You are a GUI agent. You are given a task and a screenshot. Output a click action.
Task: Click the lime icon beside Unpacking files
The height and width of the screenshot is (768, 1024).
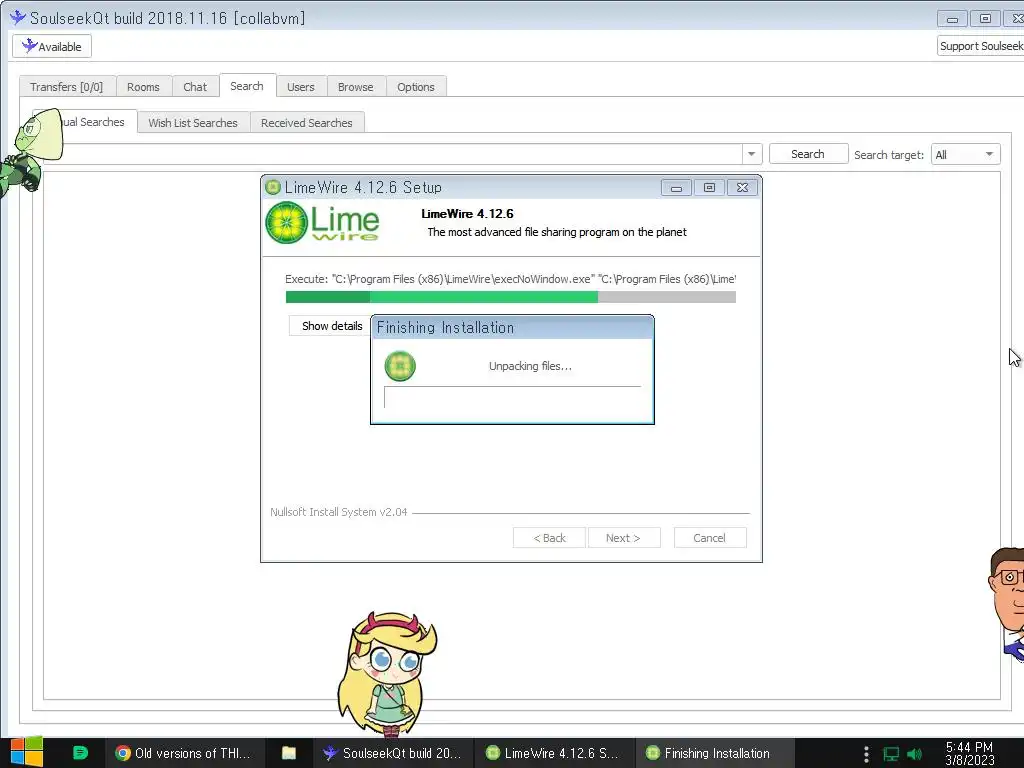(x=400, y=366)
